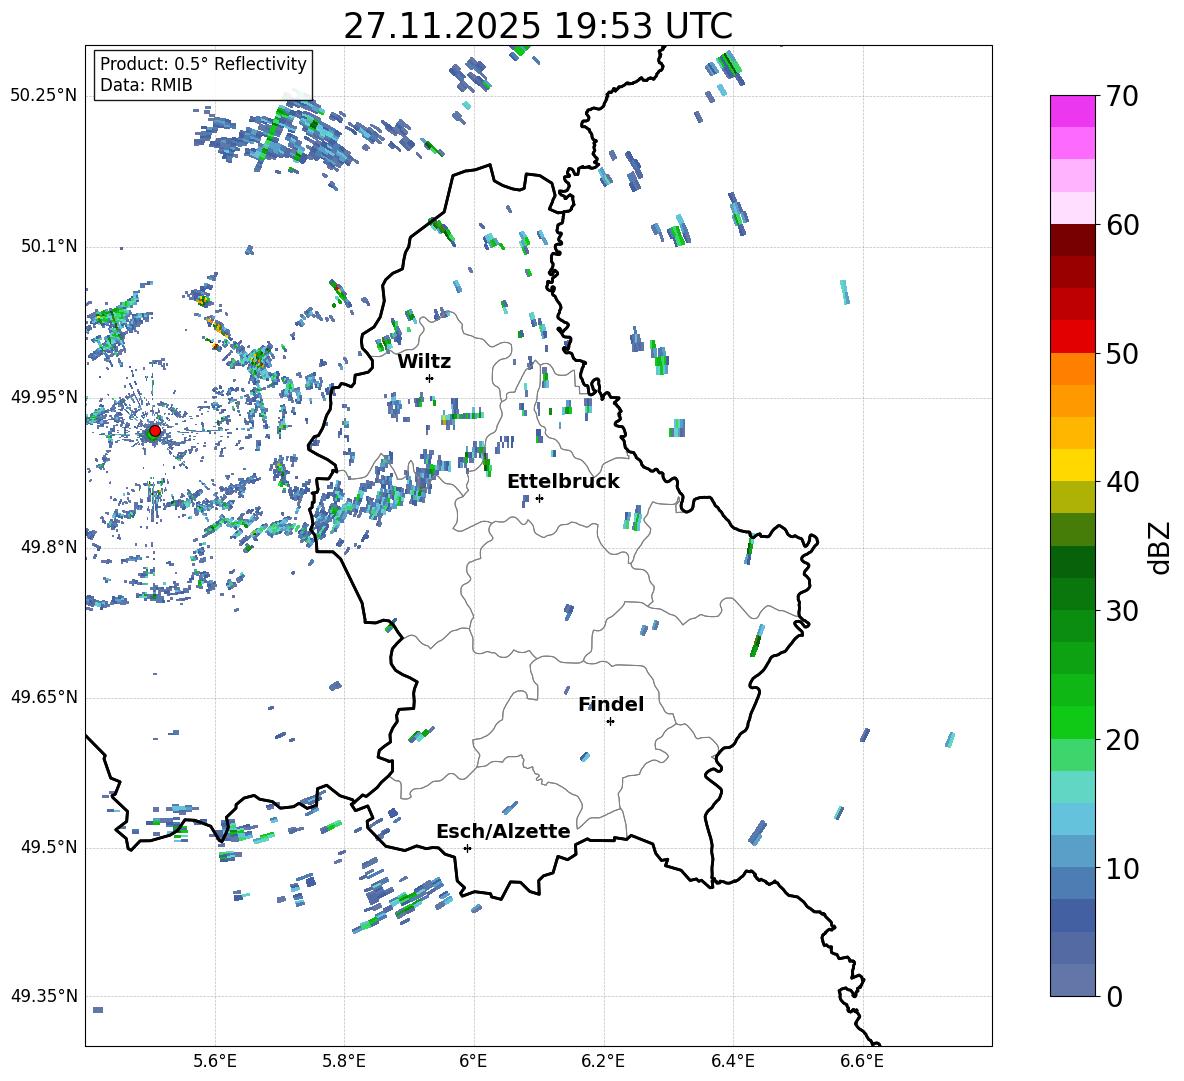The width and height of the screenshot is (1184, 1081).
Task: Select the Wiltz city label
Action: (x=424, y=361)
